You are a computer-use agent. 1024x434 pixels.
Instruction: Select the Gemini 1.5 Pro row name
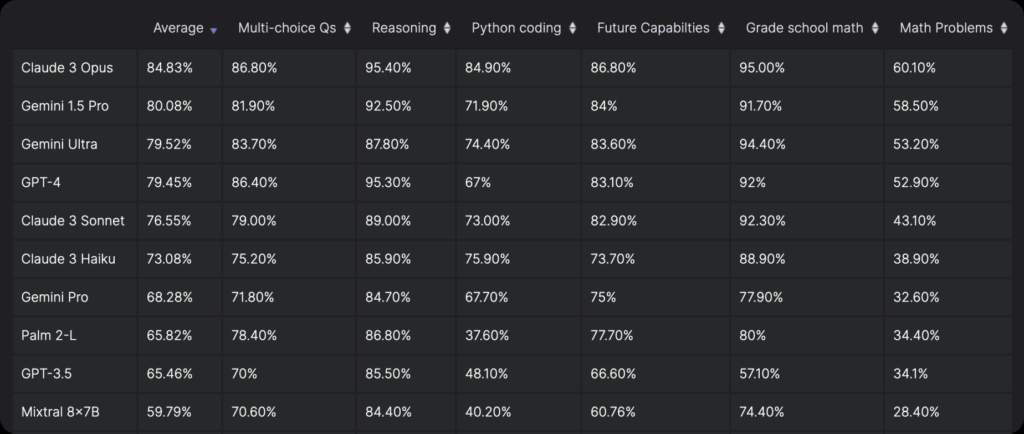[x=65, y=105]
